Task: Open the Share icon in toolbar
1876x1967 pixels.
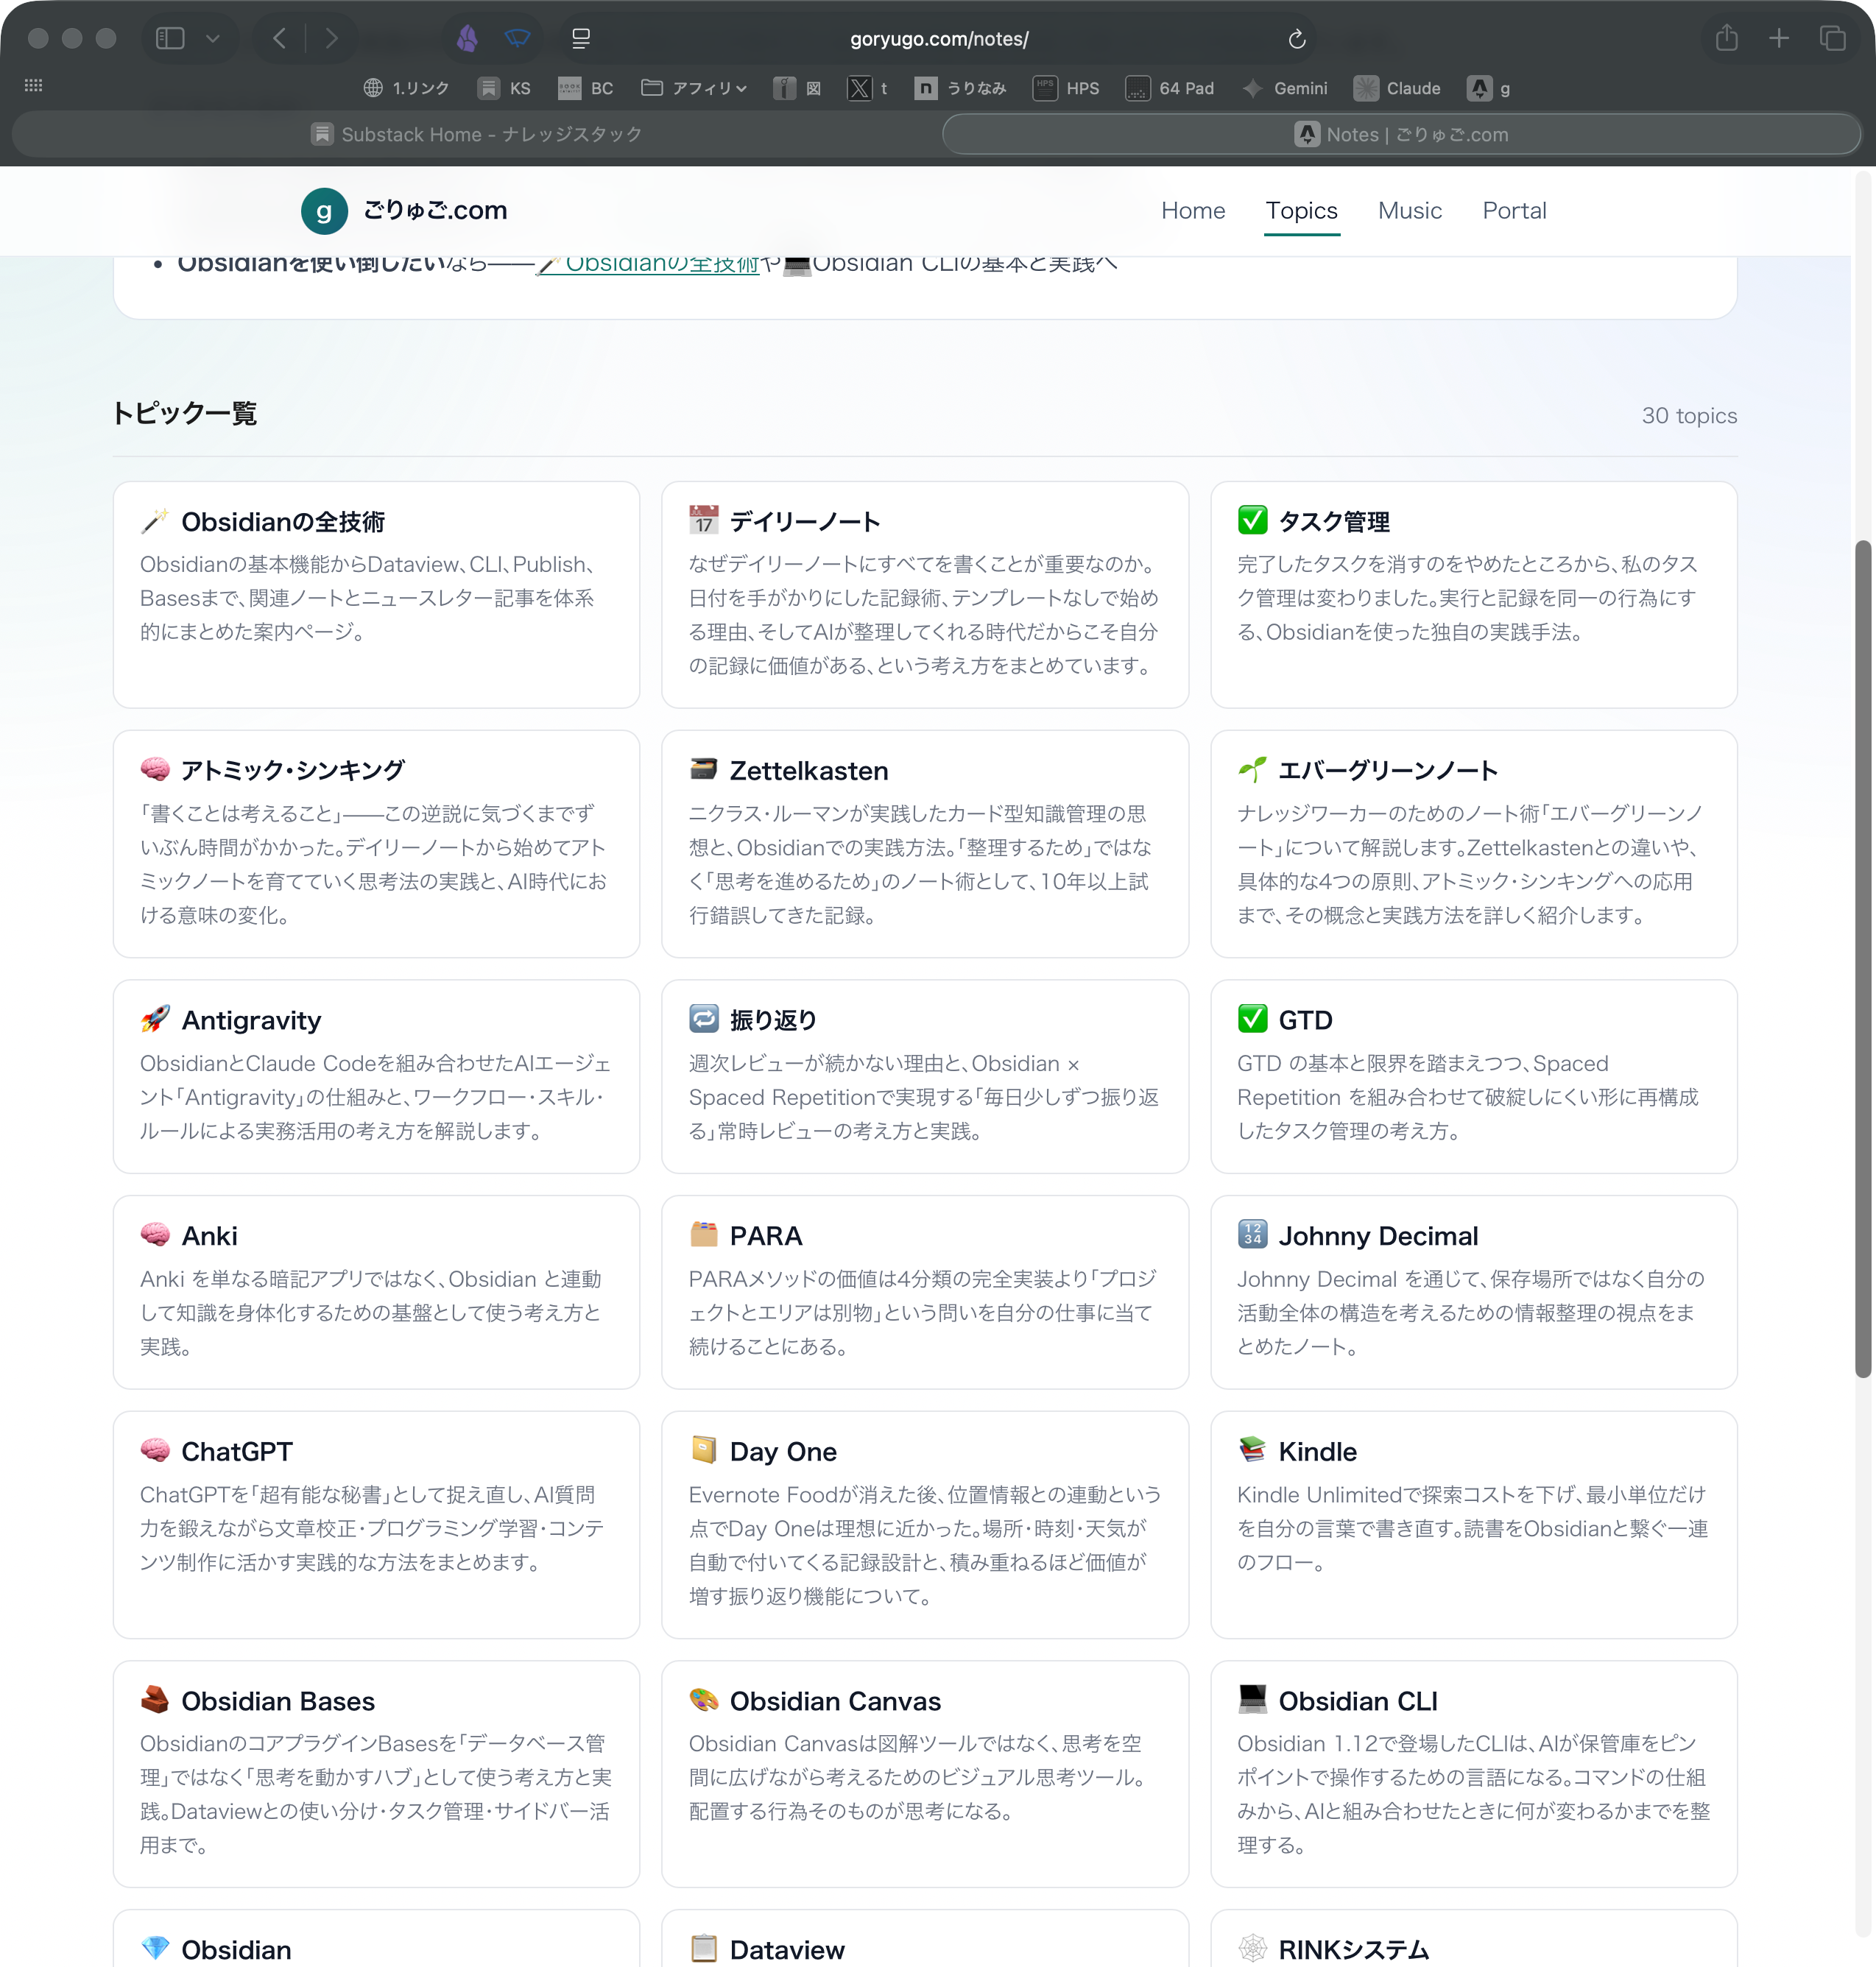Action: pyautogui.click(x=1726, y=38)
